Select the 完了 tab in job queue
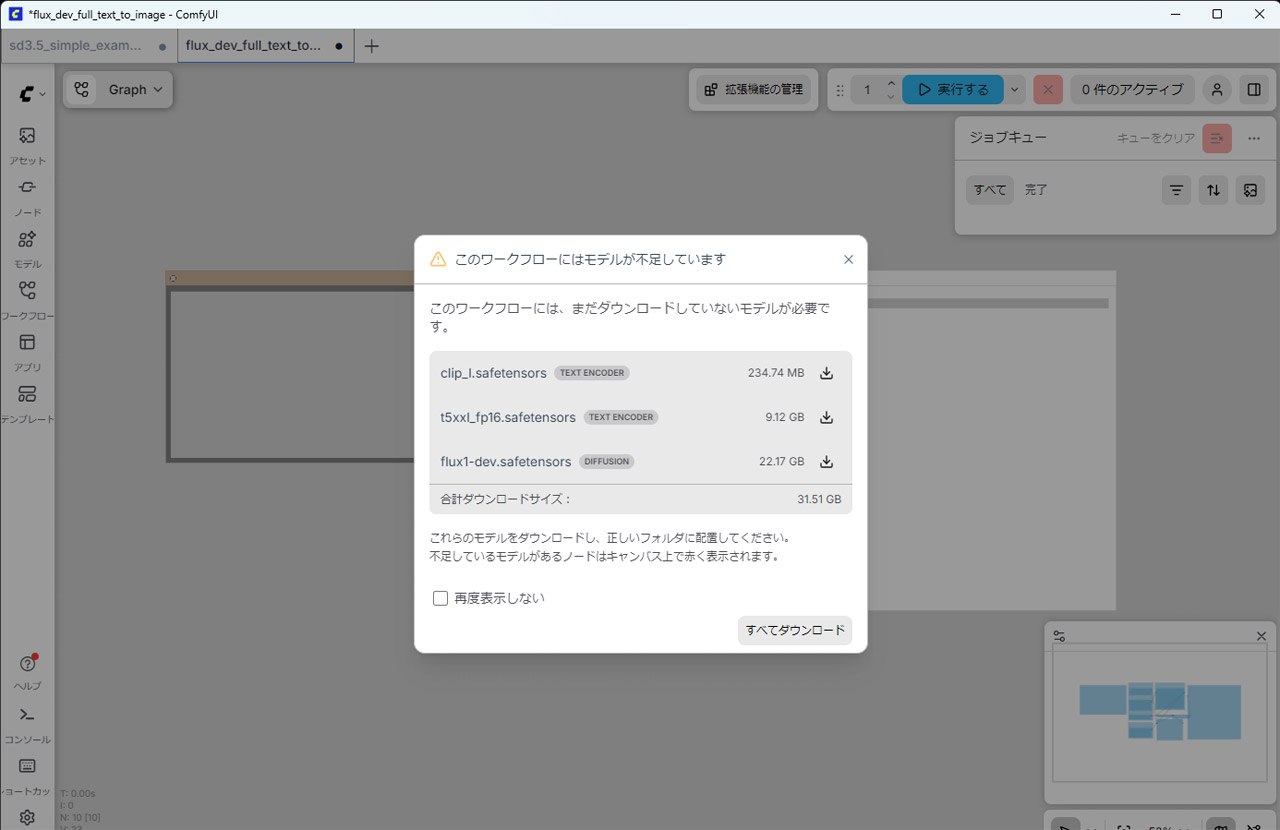1280x830 pixels. click(x=1036, y=190)
